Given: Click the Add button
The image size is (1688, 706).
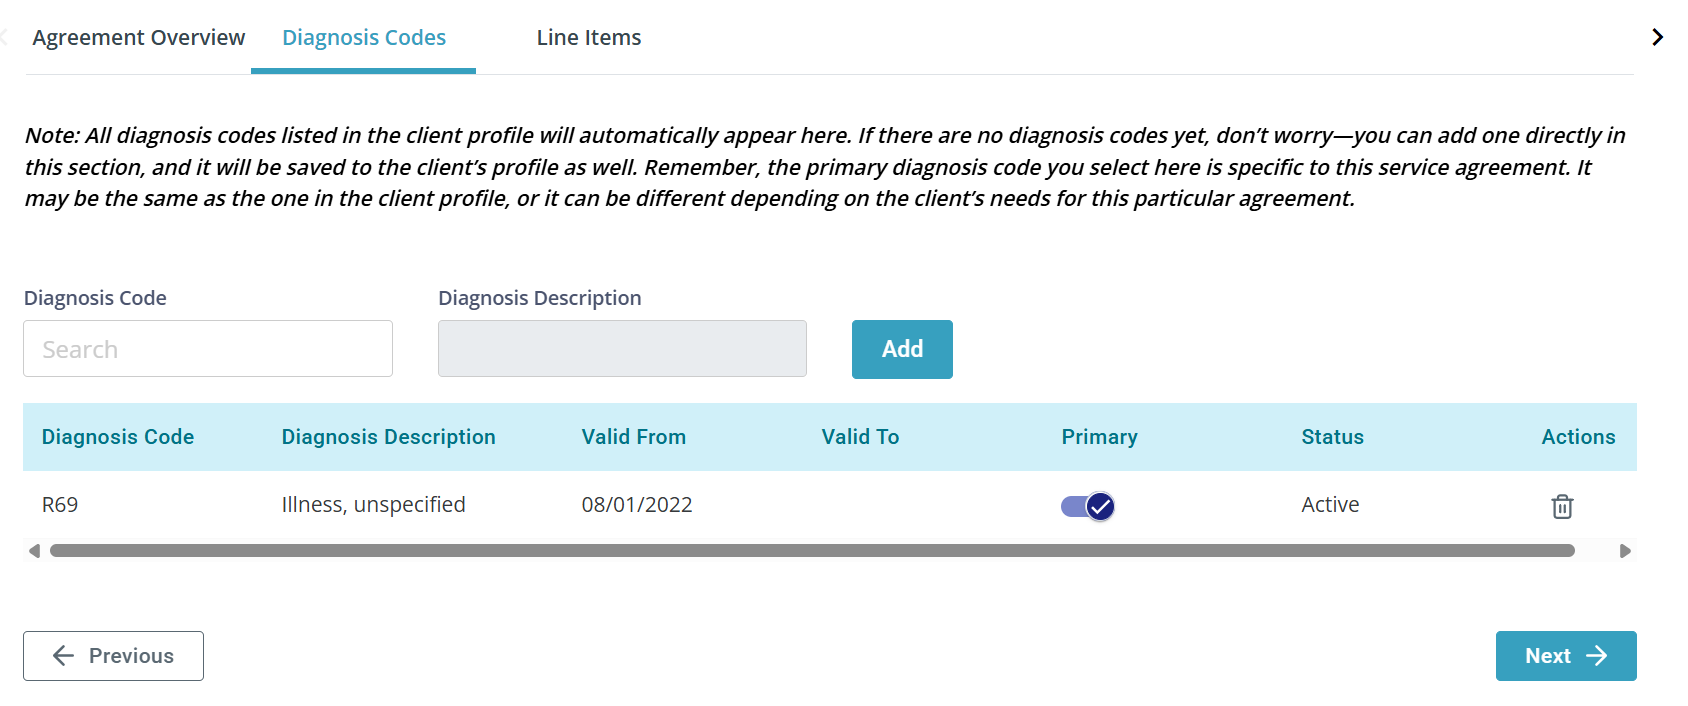Looking at the screenshot, I should (x=902, y=349).
